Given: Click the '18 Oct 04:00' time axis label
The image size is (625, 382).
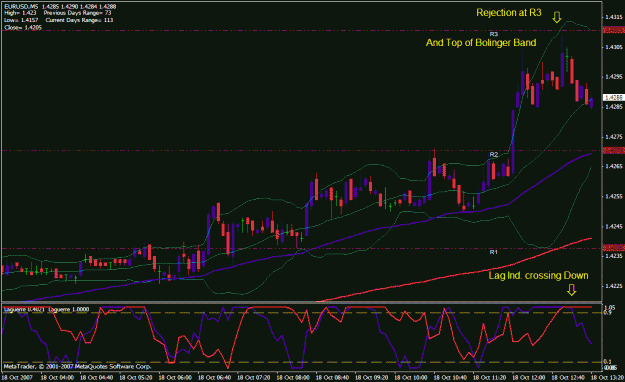Looking at the screenshot, I should (x=57, y=377).
